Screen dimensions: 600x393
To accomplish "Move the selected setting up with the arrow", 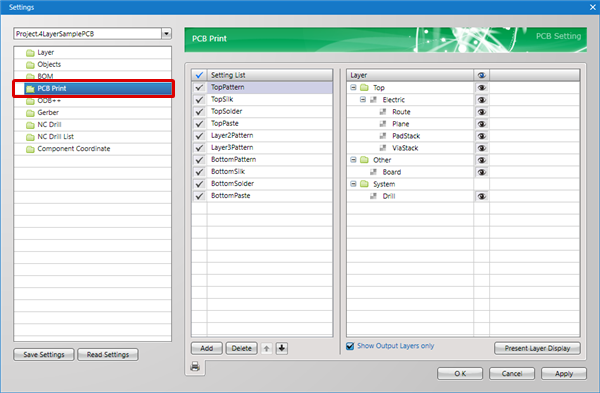I will [266, 348].
